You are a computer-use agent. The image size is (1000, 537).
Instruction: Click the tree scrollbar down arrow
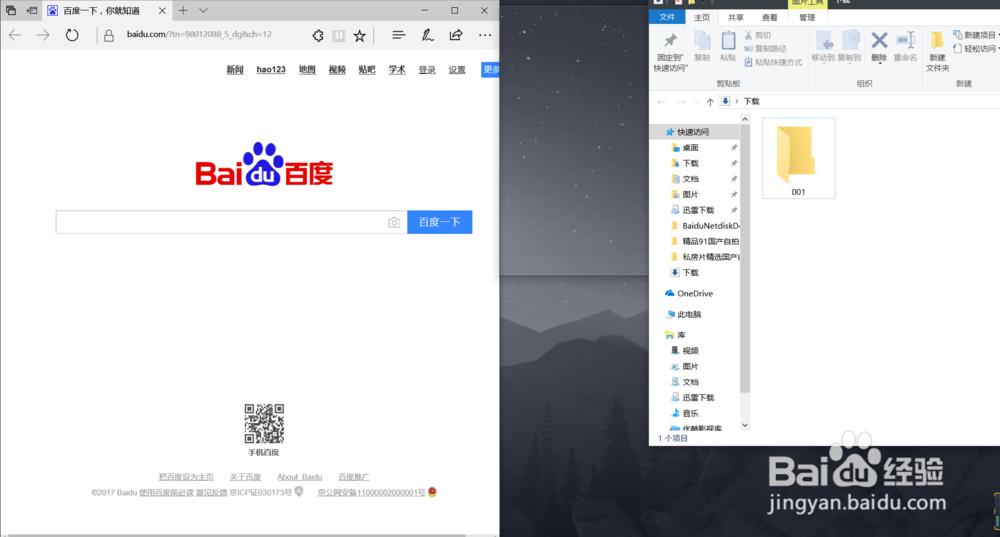[x=744, y=425]
